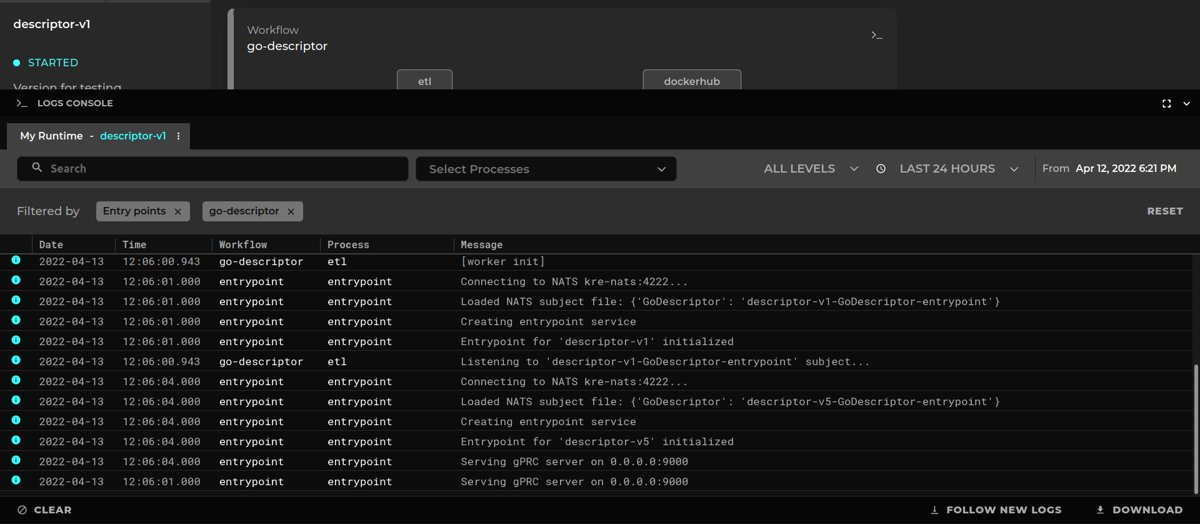Select 'Listening to descriptor-v1-GoDescriptor-entrypoint subject' message
This screenshot has height=524, width=1200.
coord(665,362)
